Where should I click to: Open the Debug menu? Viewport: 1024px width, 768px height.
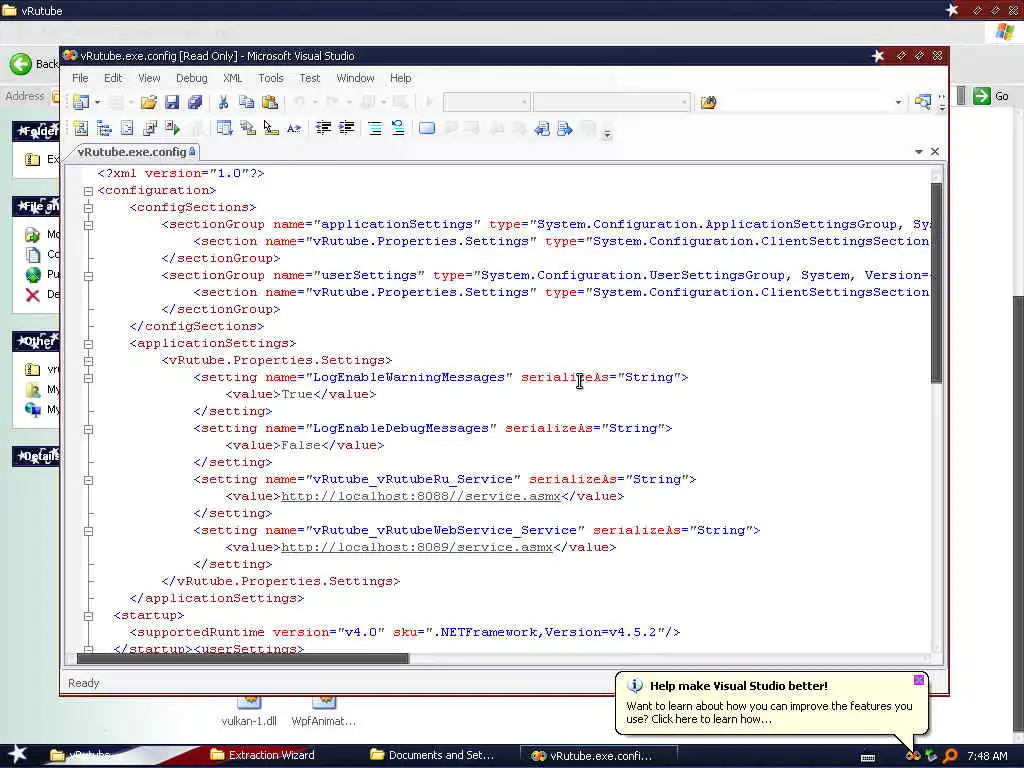pos(191,78)
